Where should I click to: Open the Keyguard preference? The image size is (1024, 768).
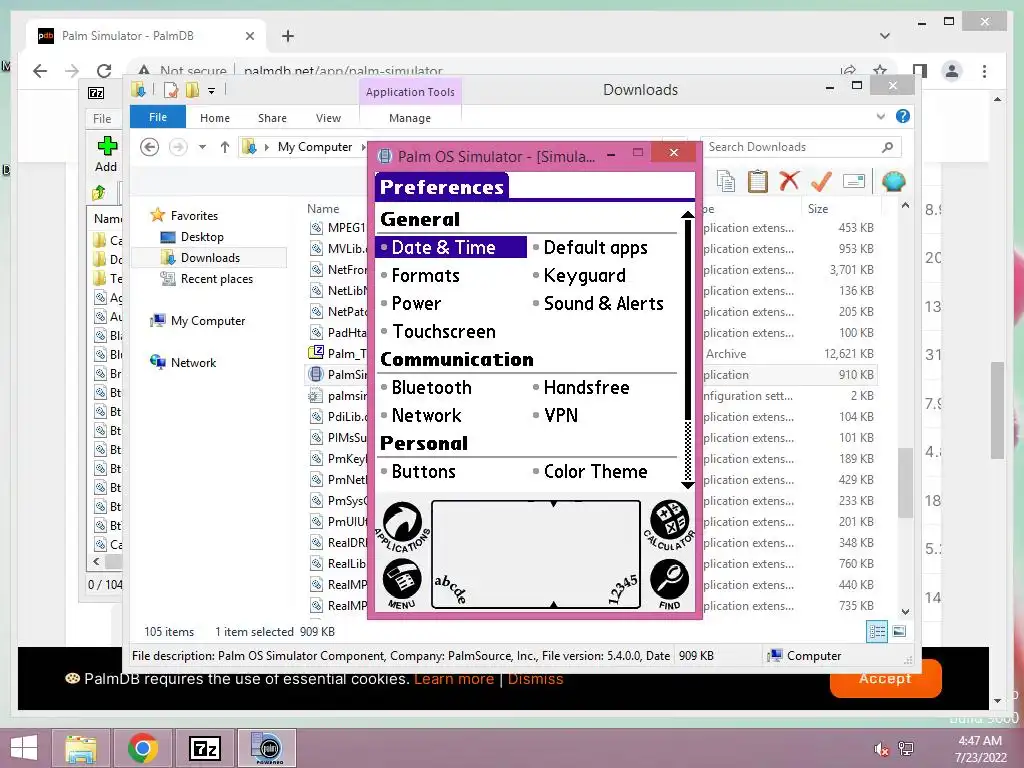pos(584,276)
